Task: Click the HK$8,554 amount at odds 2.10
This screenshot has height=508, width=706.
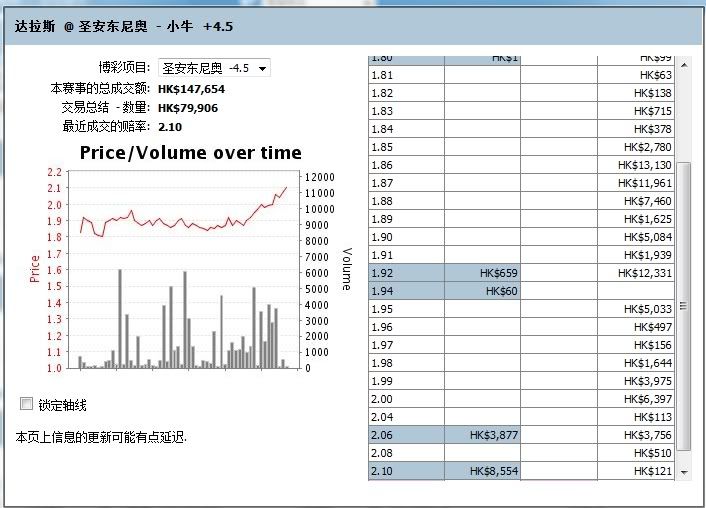Action: pyautogui.click(x=482, y=471)
